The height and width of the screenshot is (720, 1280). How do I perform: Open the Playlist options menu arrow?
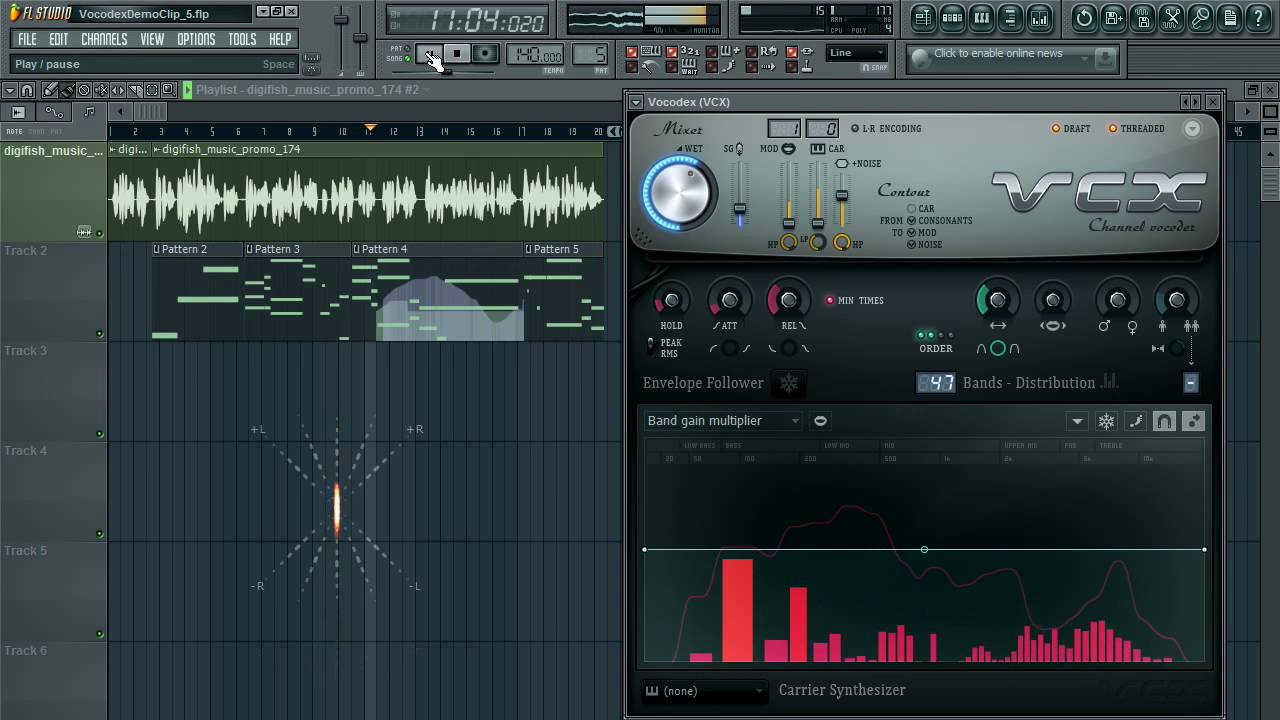click(10, 90)
